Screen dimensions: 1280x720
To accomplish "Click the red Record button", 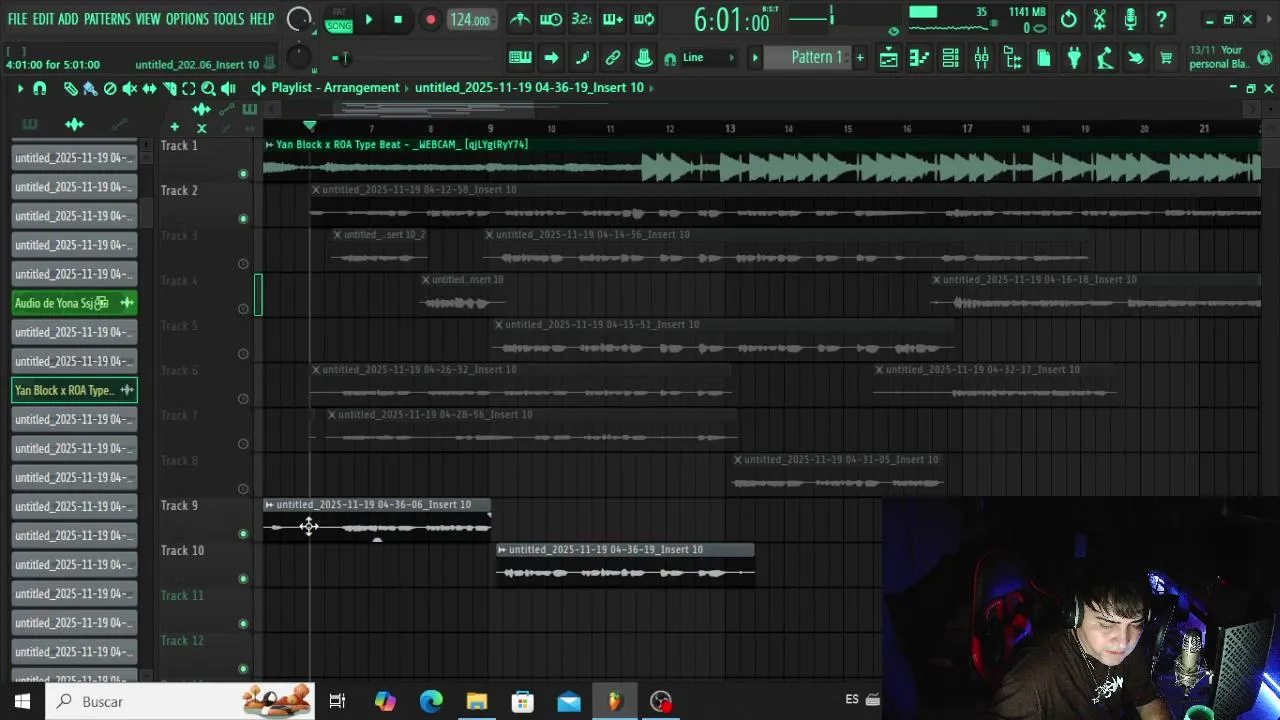I will [430, 19].
